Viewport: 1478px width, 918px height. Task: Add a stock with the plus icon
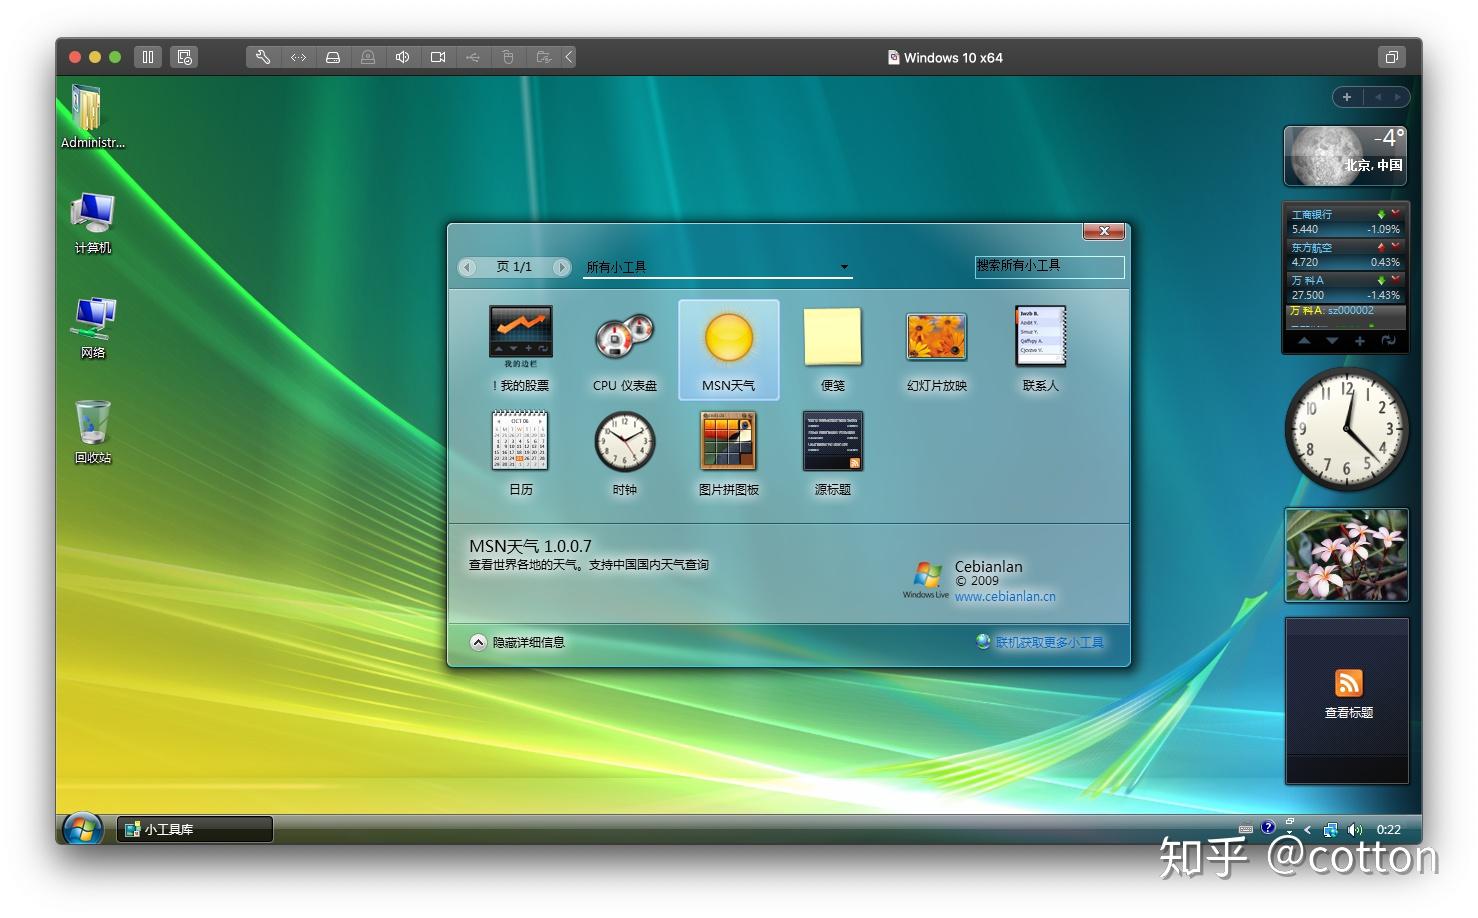coord(1360,341)
